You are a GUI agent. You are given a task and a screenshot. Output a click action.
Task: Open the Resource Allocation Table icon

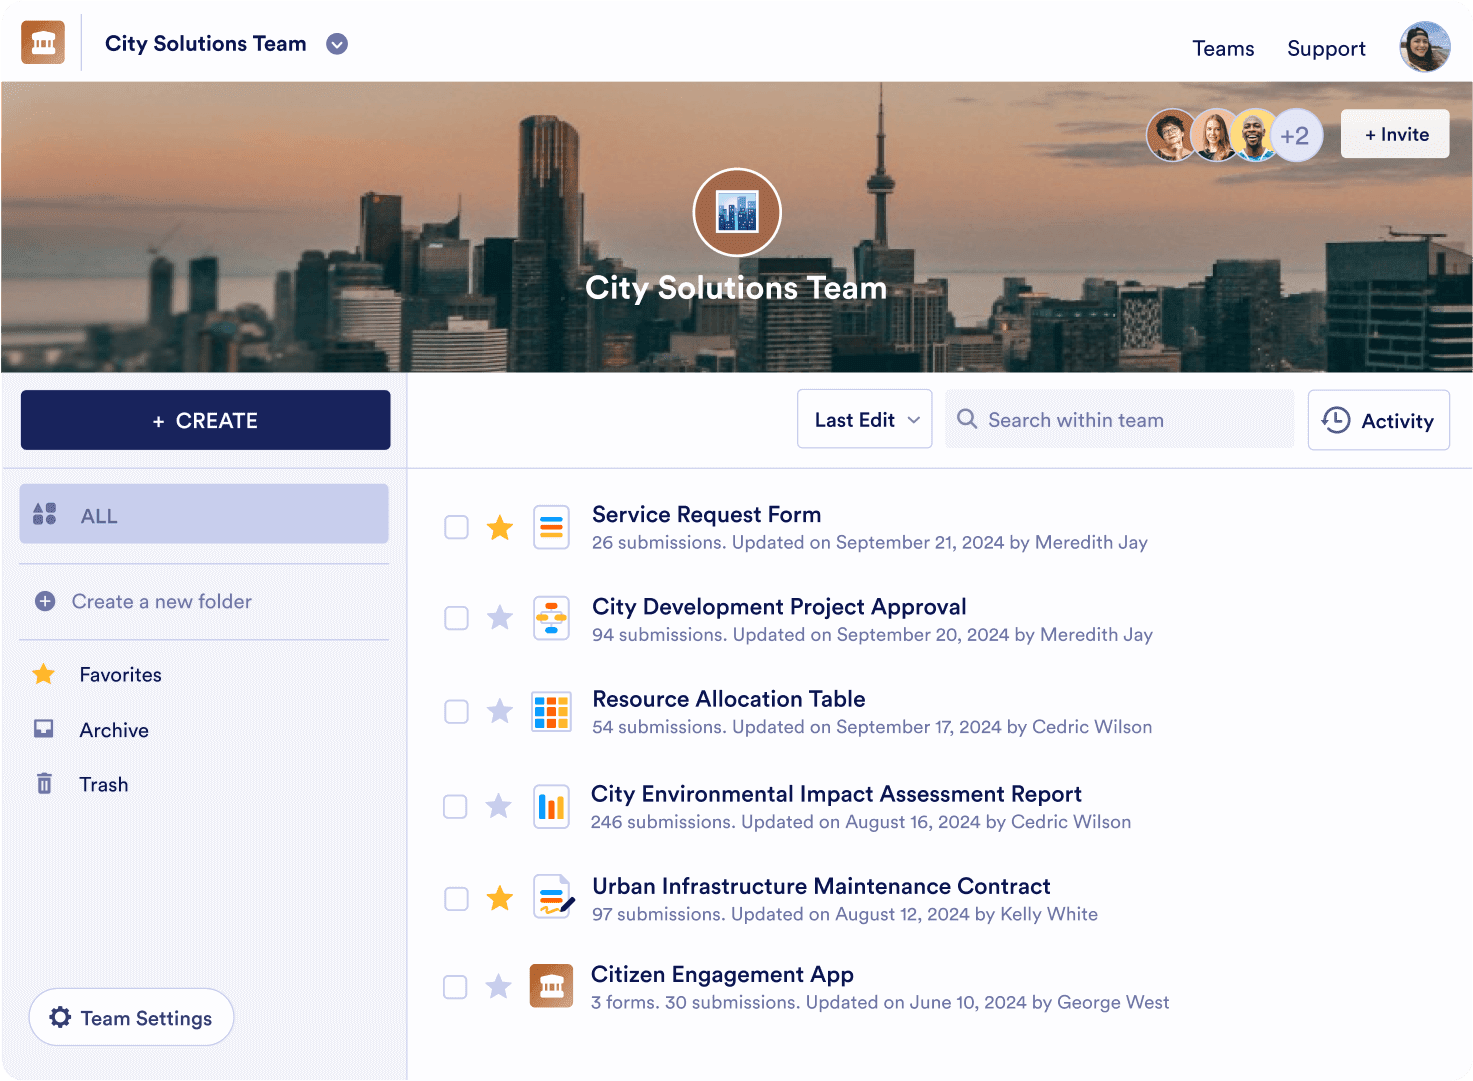point(551,711)
